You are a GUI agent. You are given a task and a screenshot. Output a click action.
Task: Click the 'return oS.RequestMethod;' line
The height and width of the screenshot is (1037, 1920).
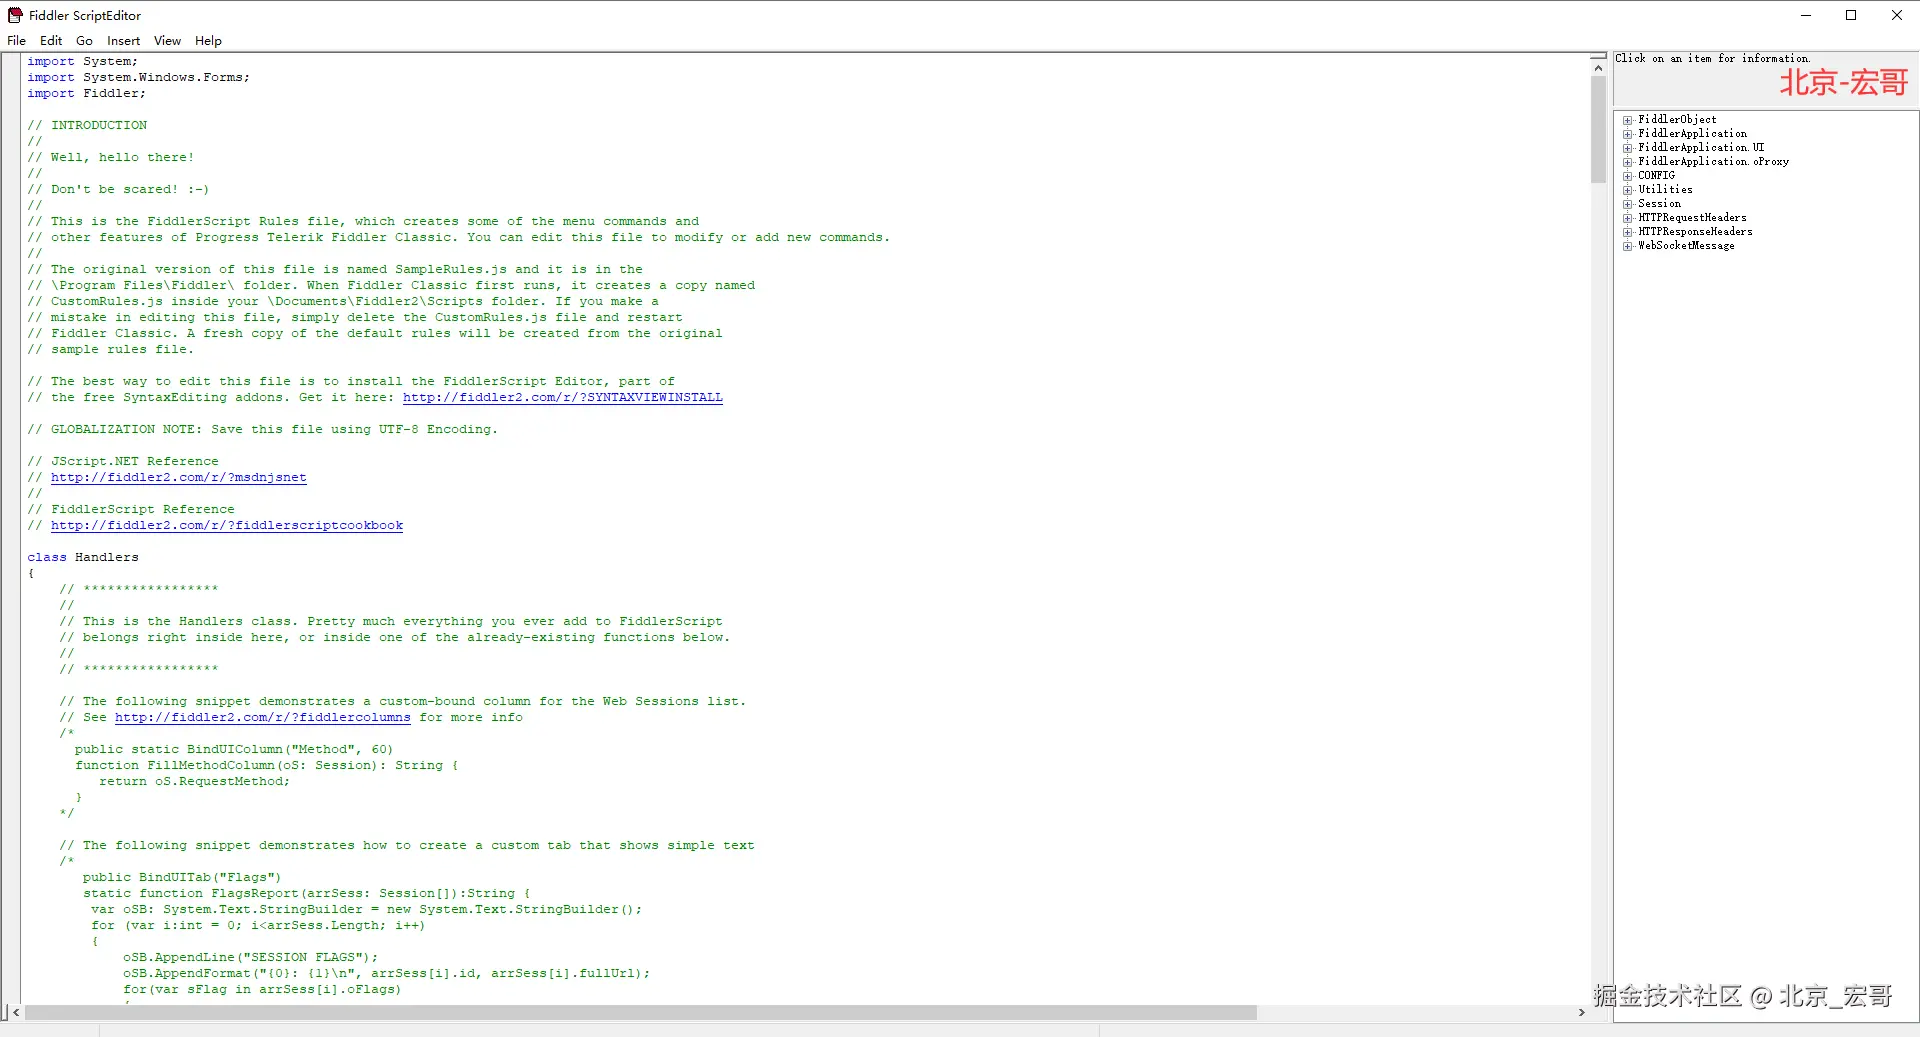195,782
